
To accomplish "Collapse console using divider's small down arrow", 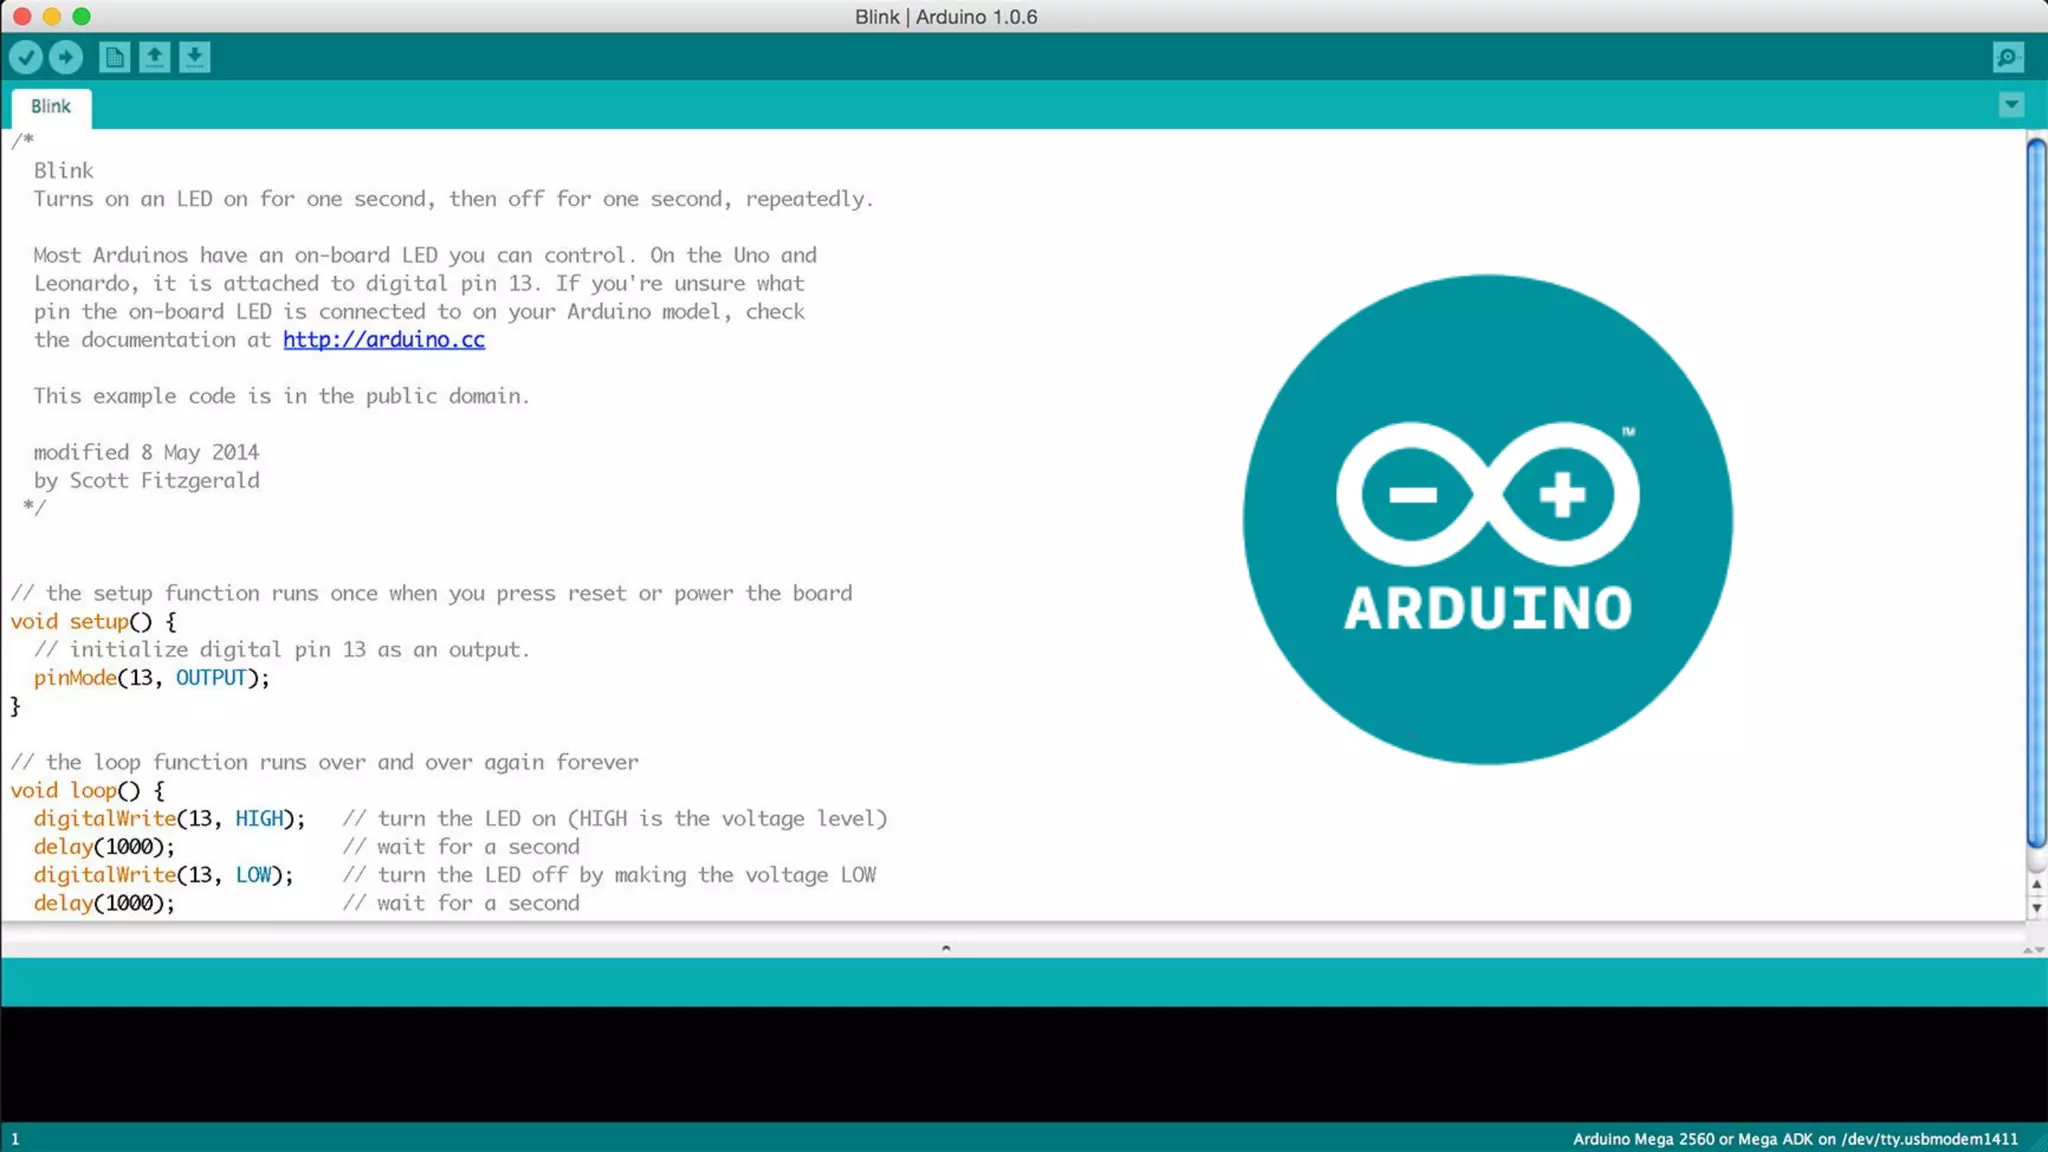I will tap(2040, 950).
